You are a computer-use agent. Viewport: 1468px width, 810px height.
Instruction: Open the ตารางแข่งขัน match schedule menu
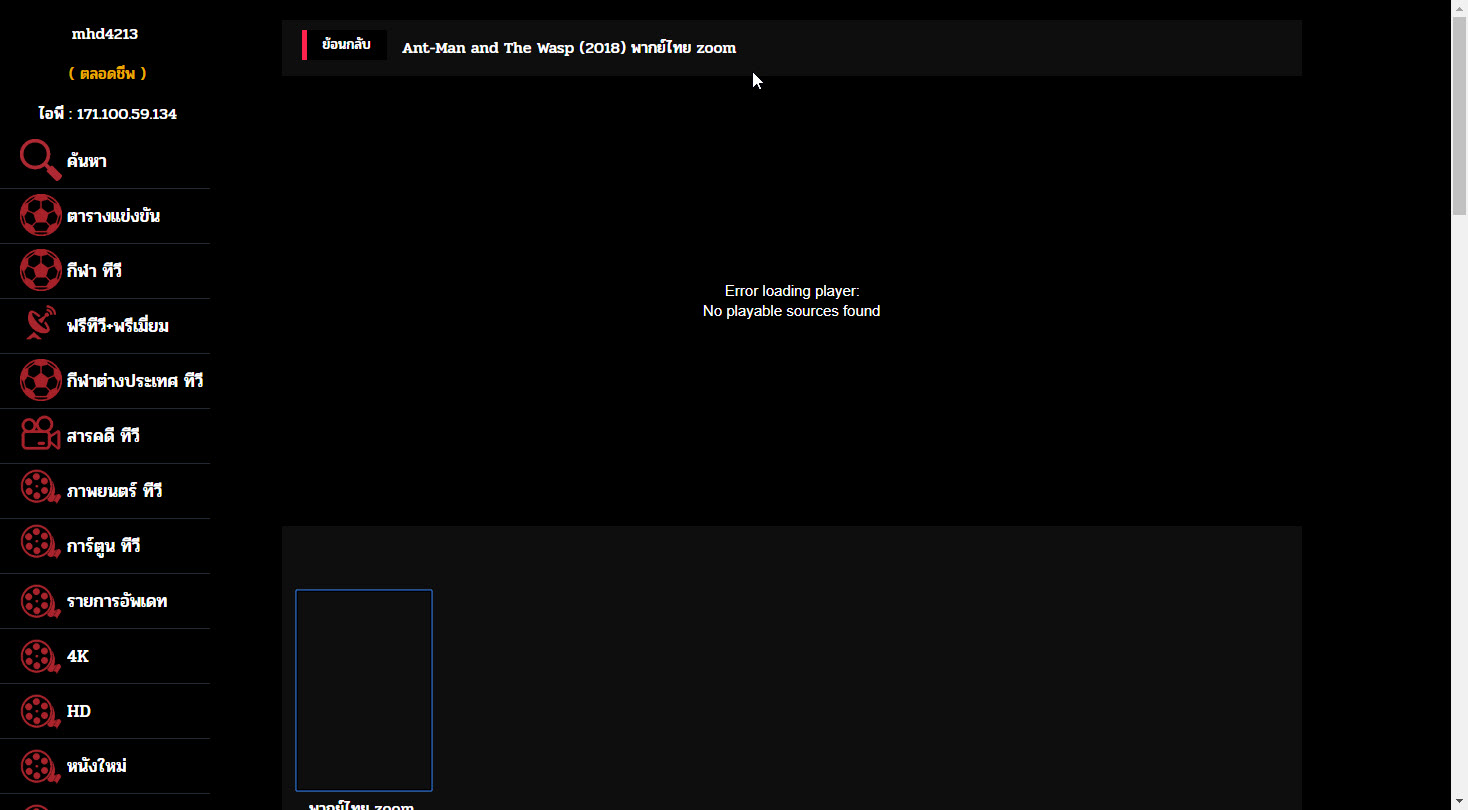point(113,216)
